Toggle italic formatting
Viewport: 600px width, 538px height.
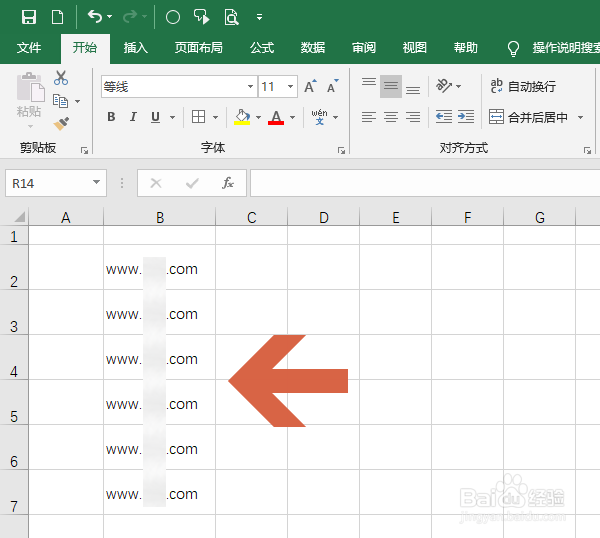coord(133,117)
